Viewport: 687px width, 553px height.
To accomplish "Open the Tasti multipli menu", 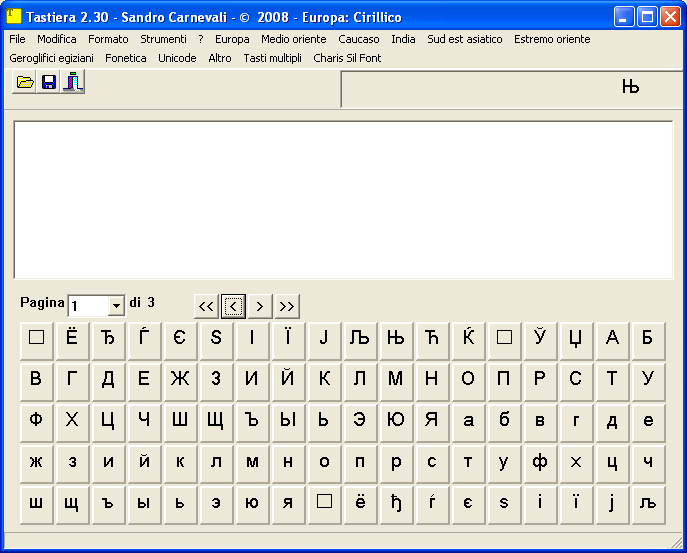I will pyautogui.click(x=273, y=58).
